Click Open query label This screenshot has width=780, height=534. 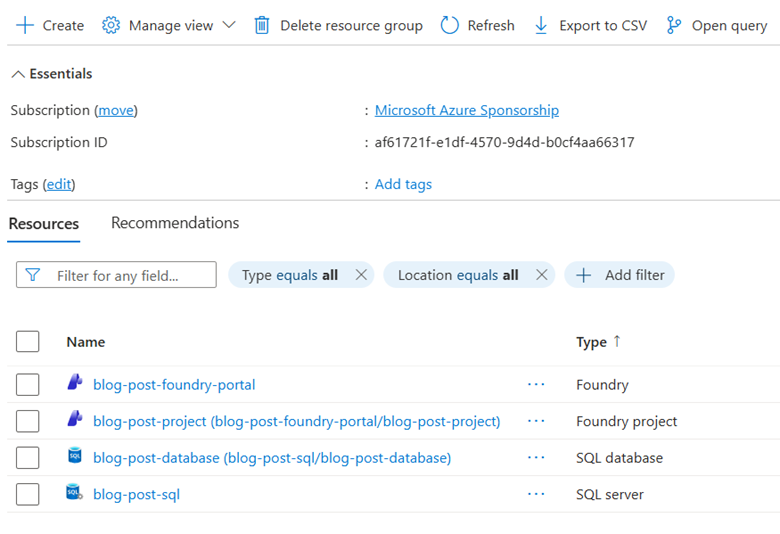[x=729, y=25]
